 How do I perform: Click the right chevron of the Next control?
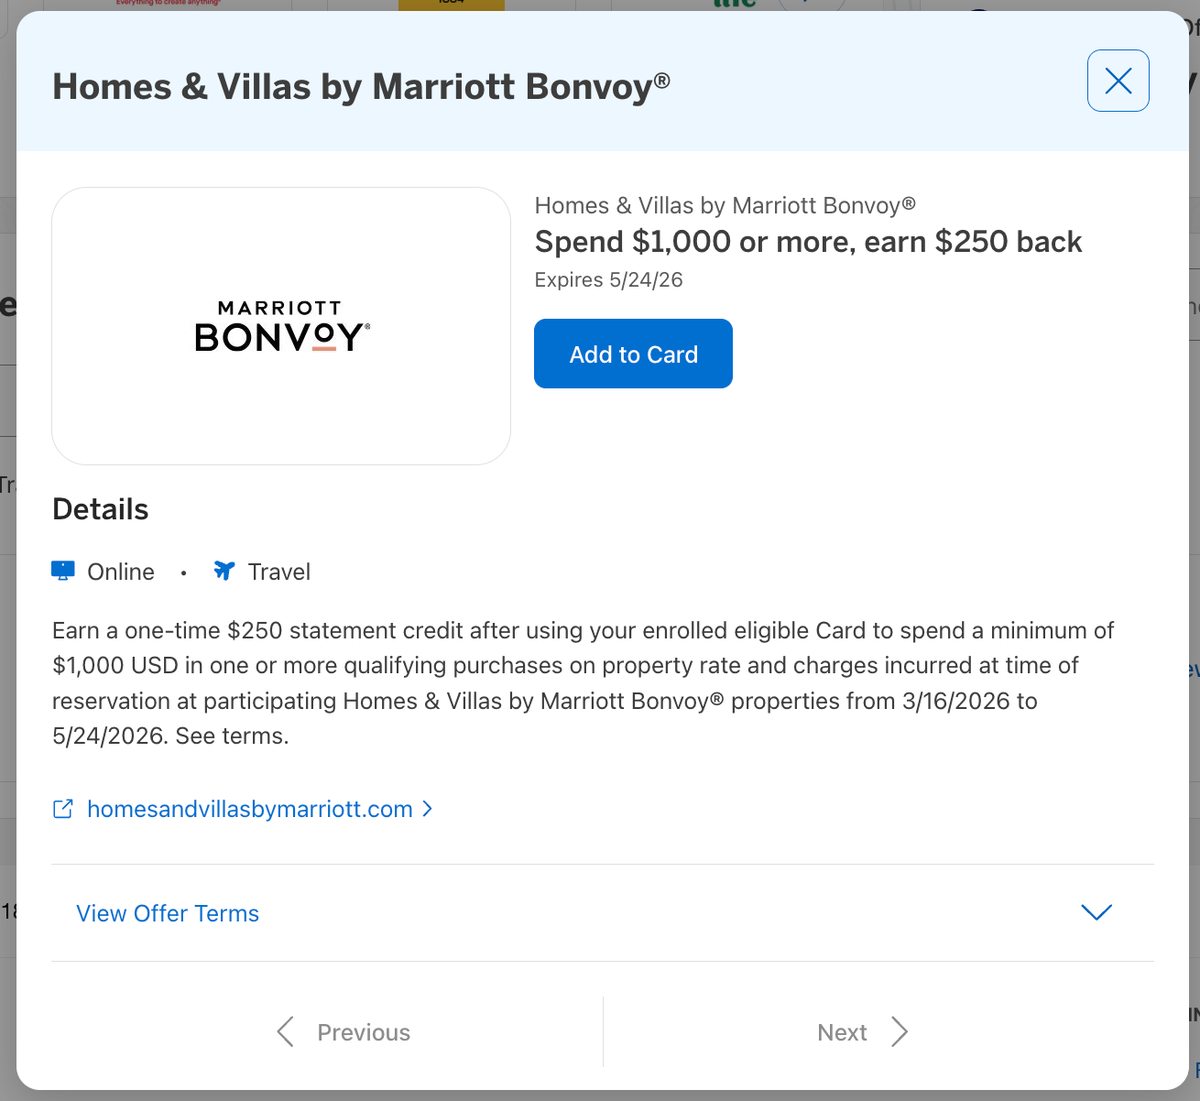(x=899, y=1031)
